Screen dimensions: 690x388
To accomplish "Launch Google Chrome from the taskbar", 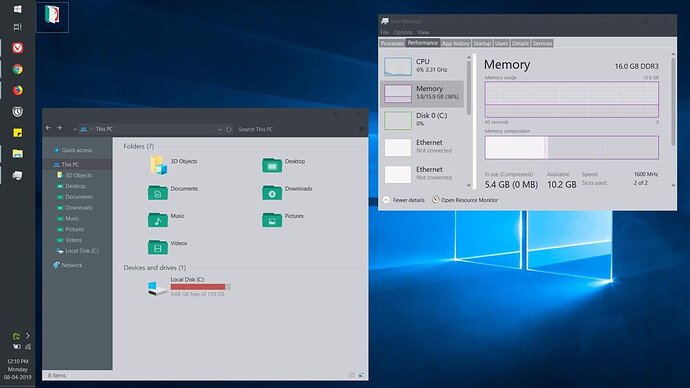I will click(18, 69).
